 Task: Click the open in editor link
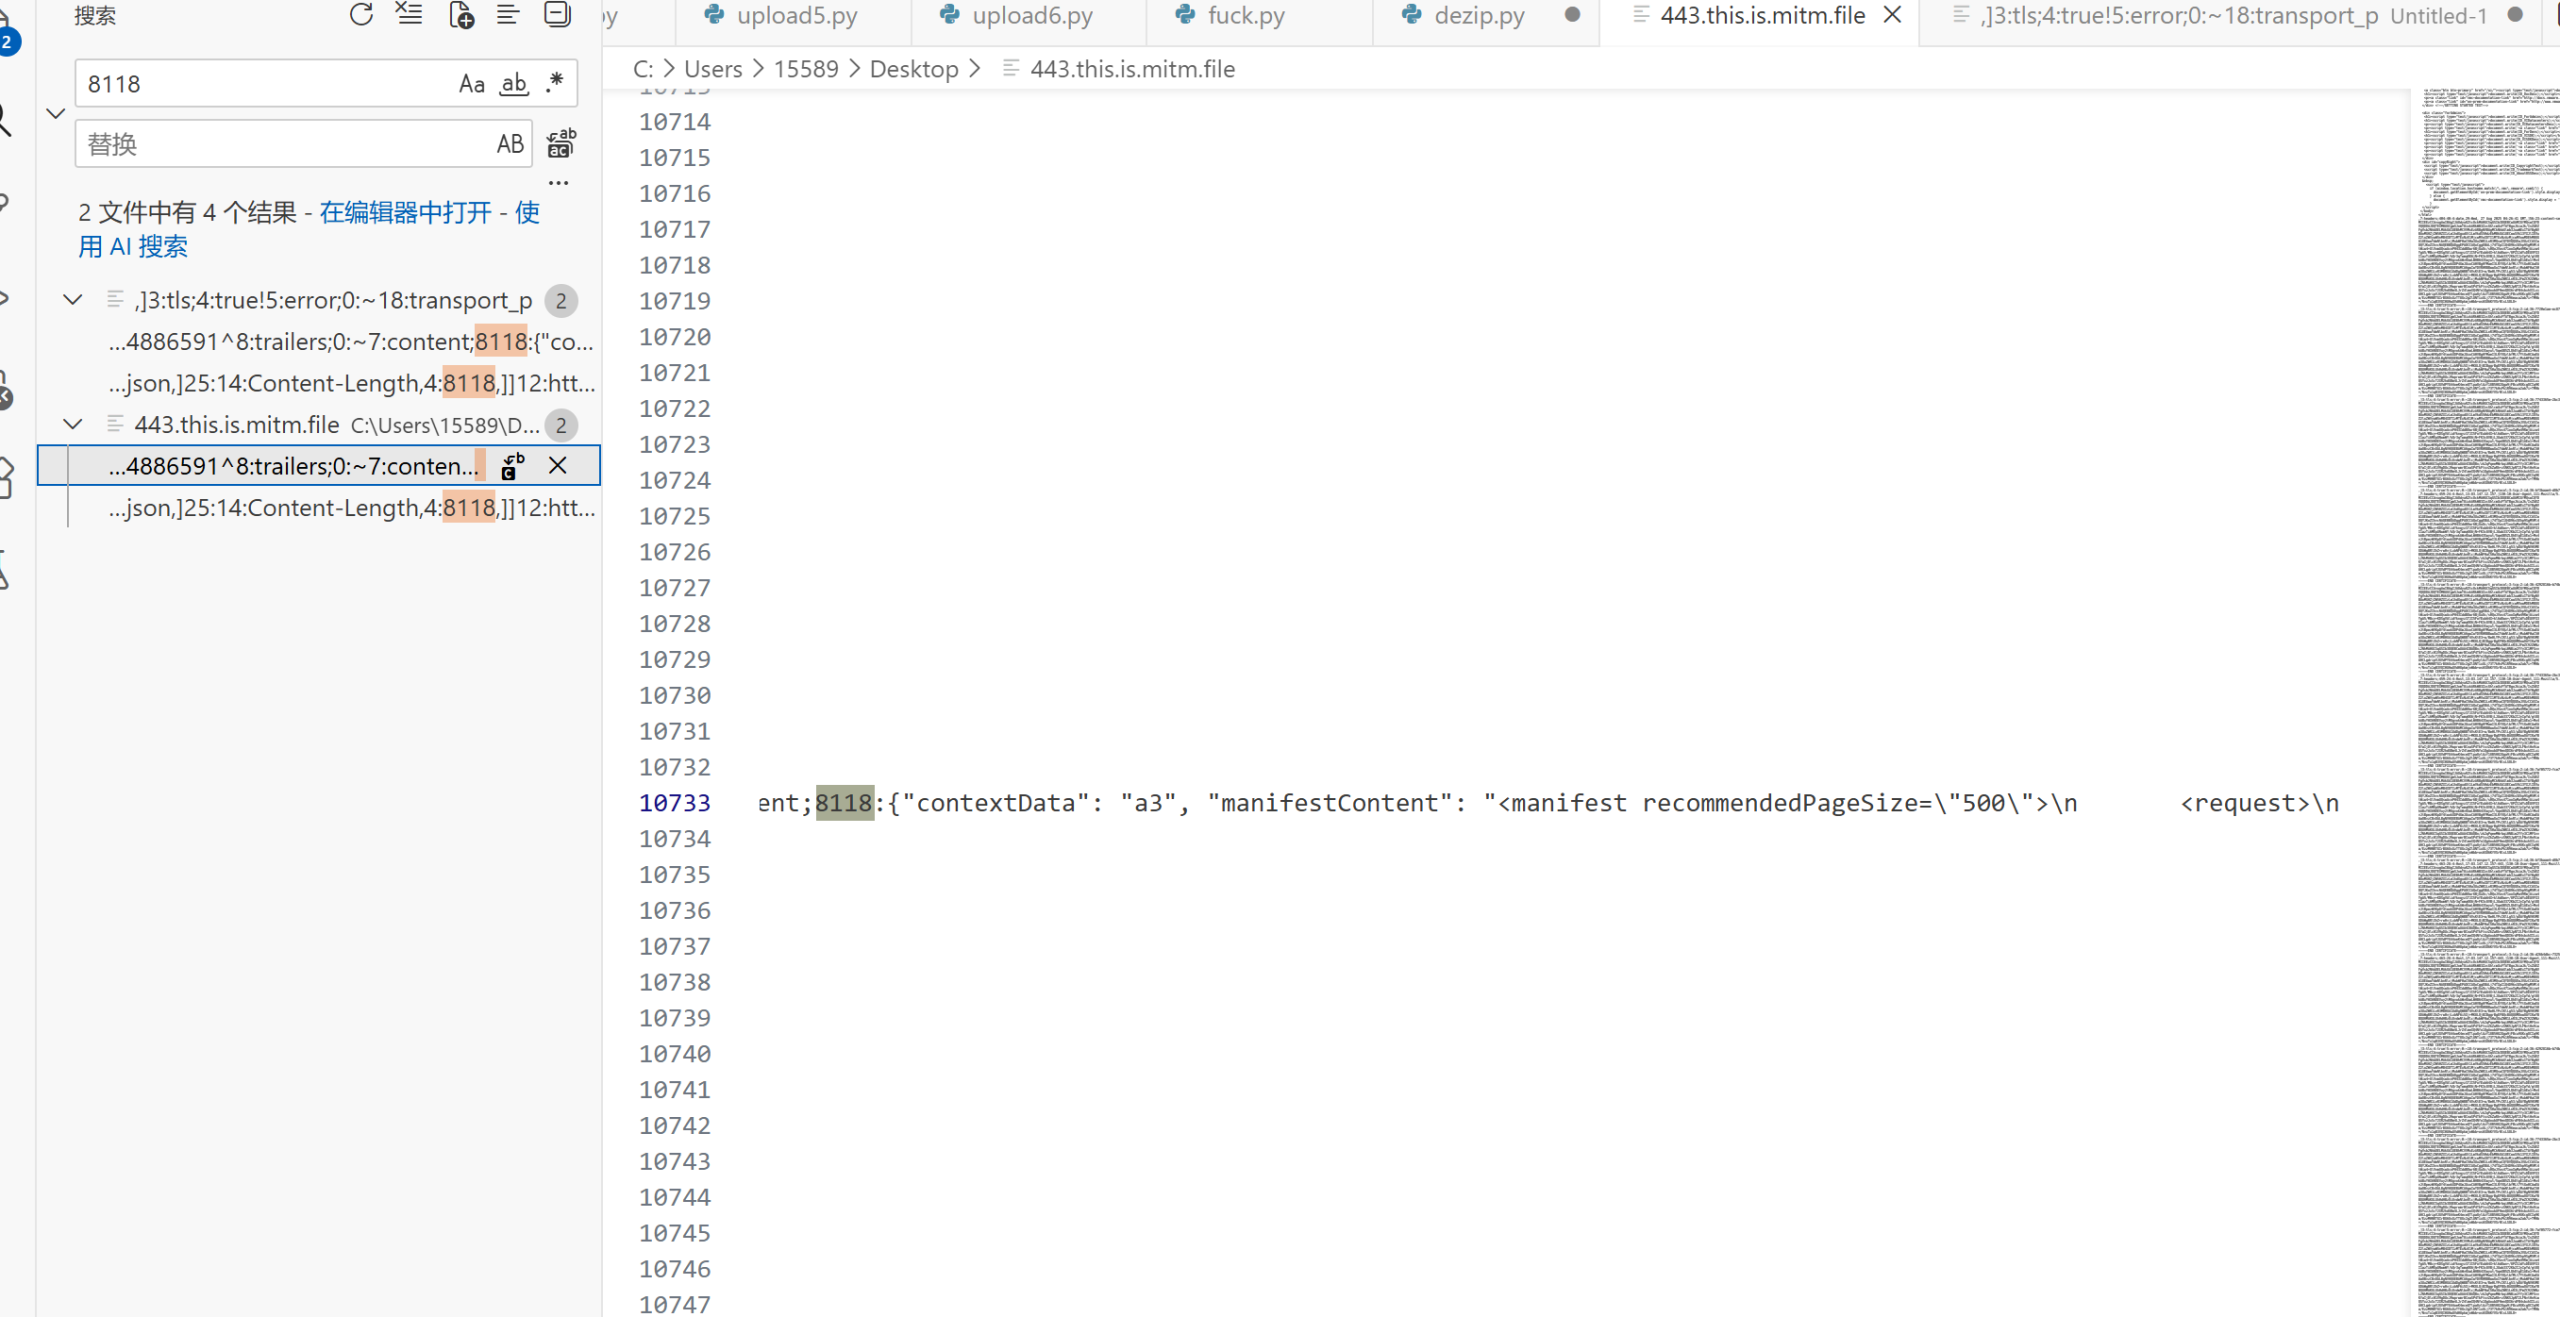pyautogui.click(x=405, y=212)
